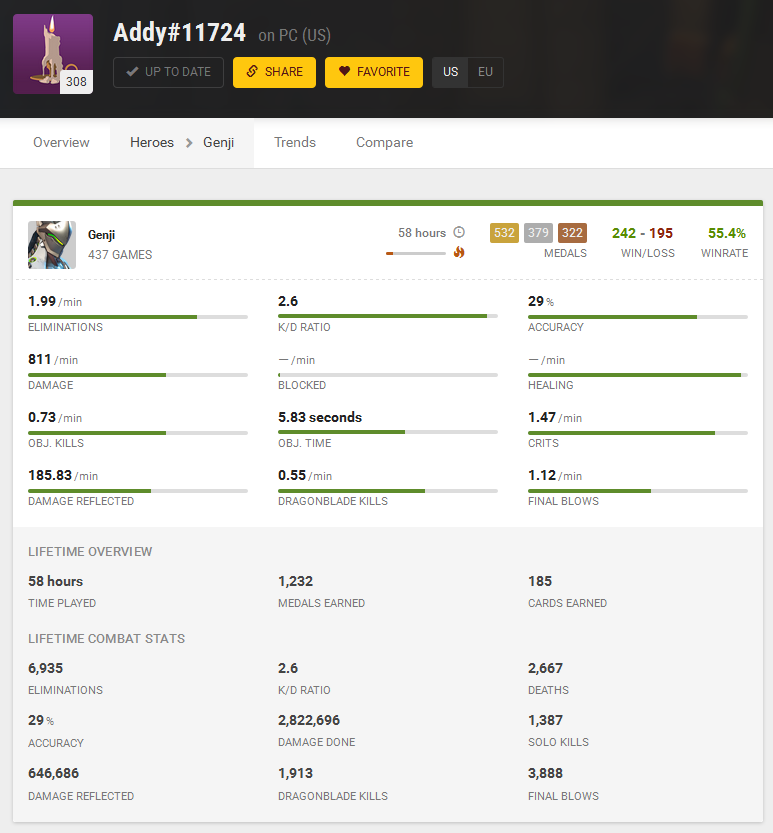Click the 1.99 /min eliminations value
773x833 pixels.
[x=55, y=302]
